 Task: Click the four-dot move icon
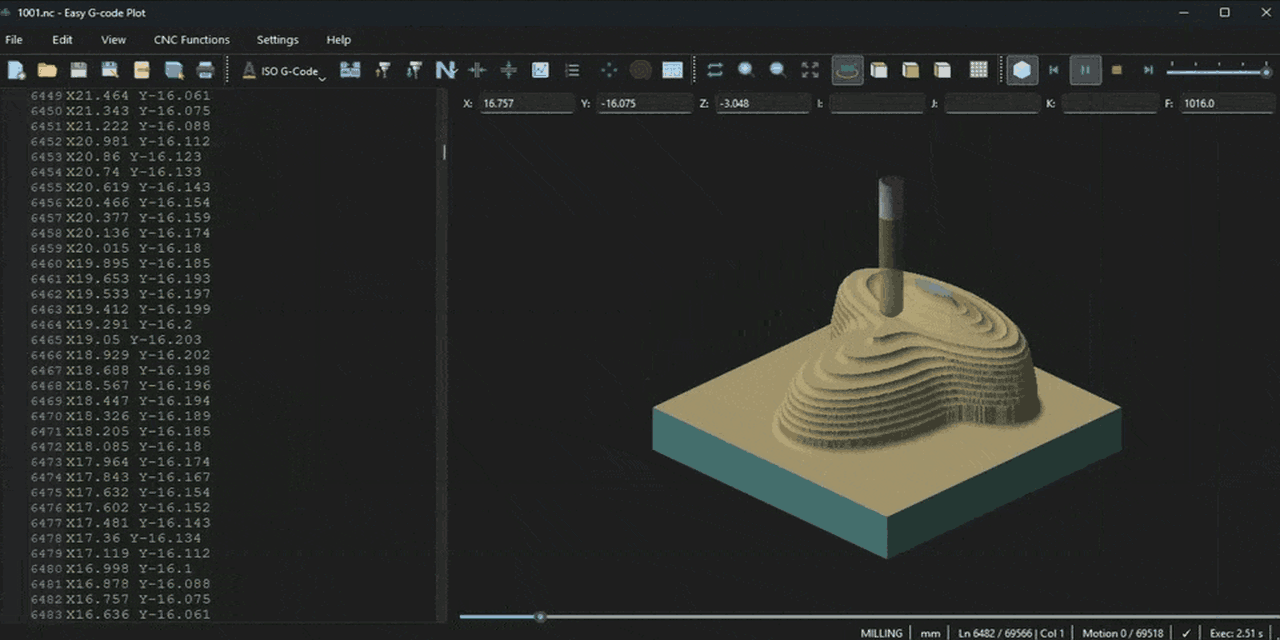609,70
